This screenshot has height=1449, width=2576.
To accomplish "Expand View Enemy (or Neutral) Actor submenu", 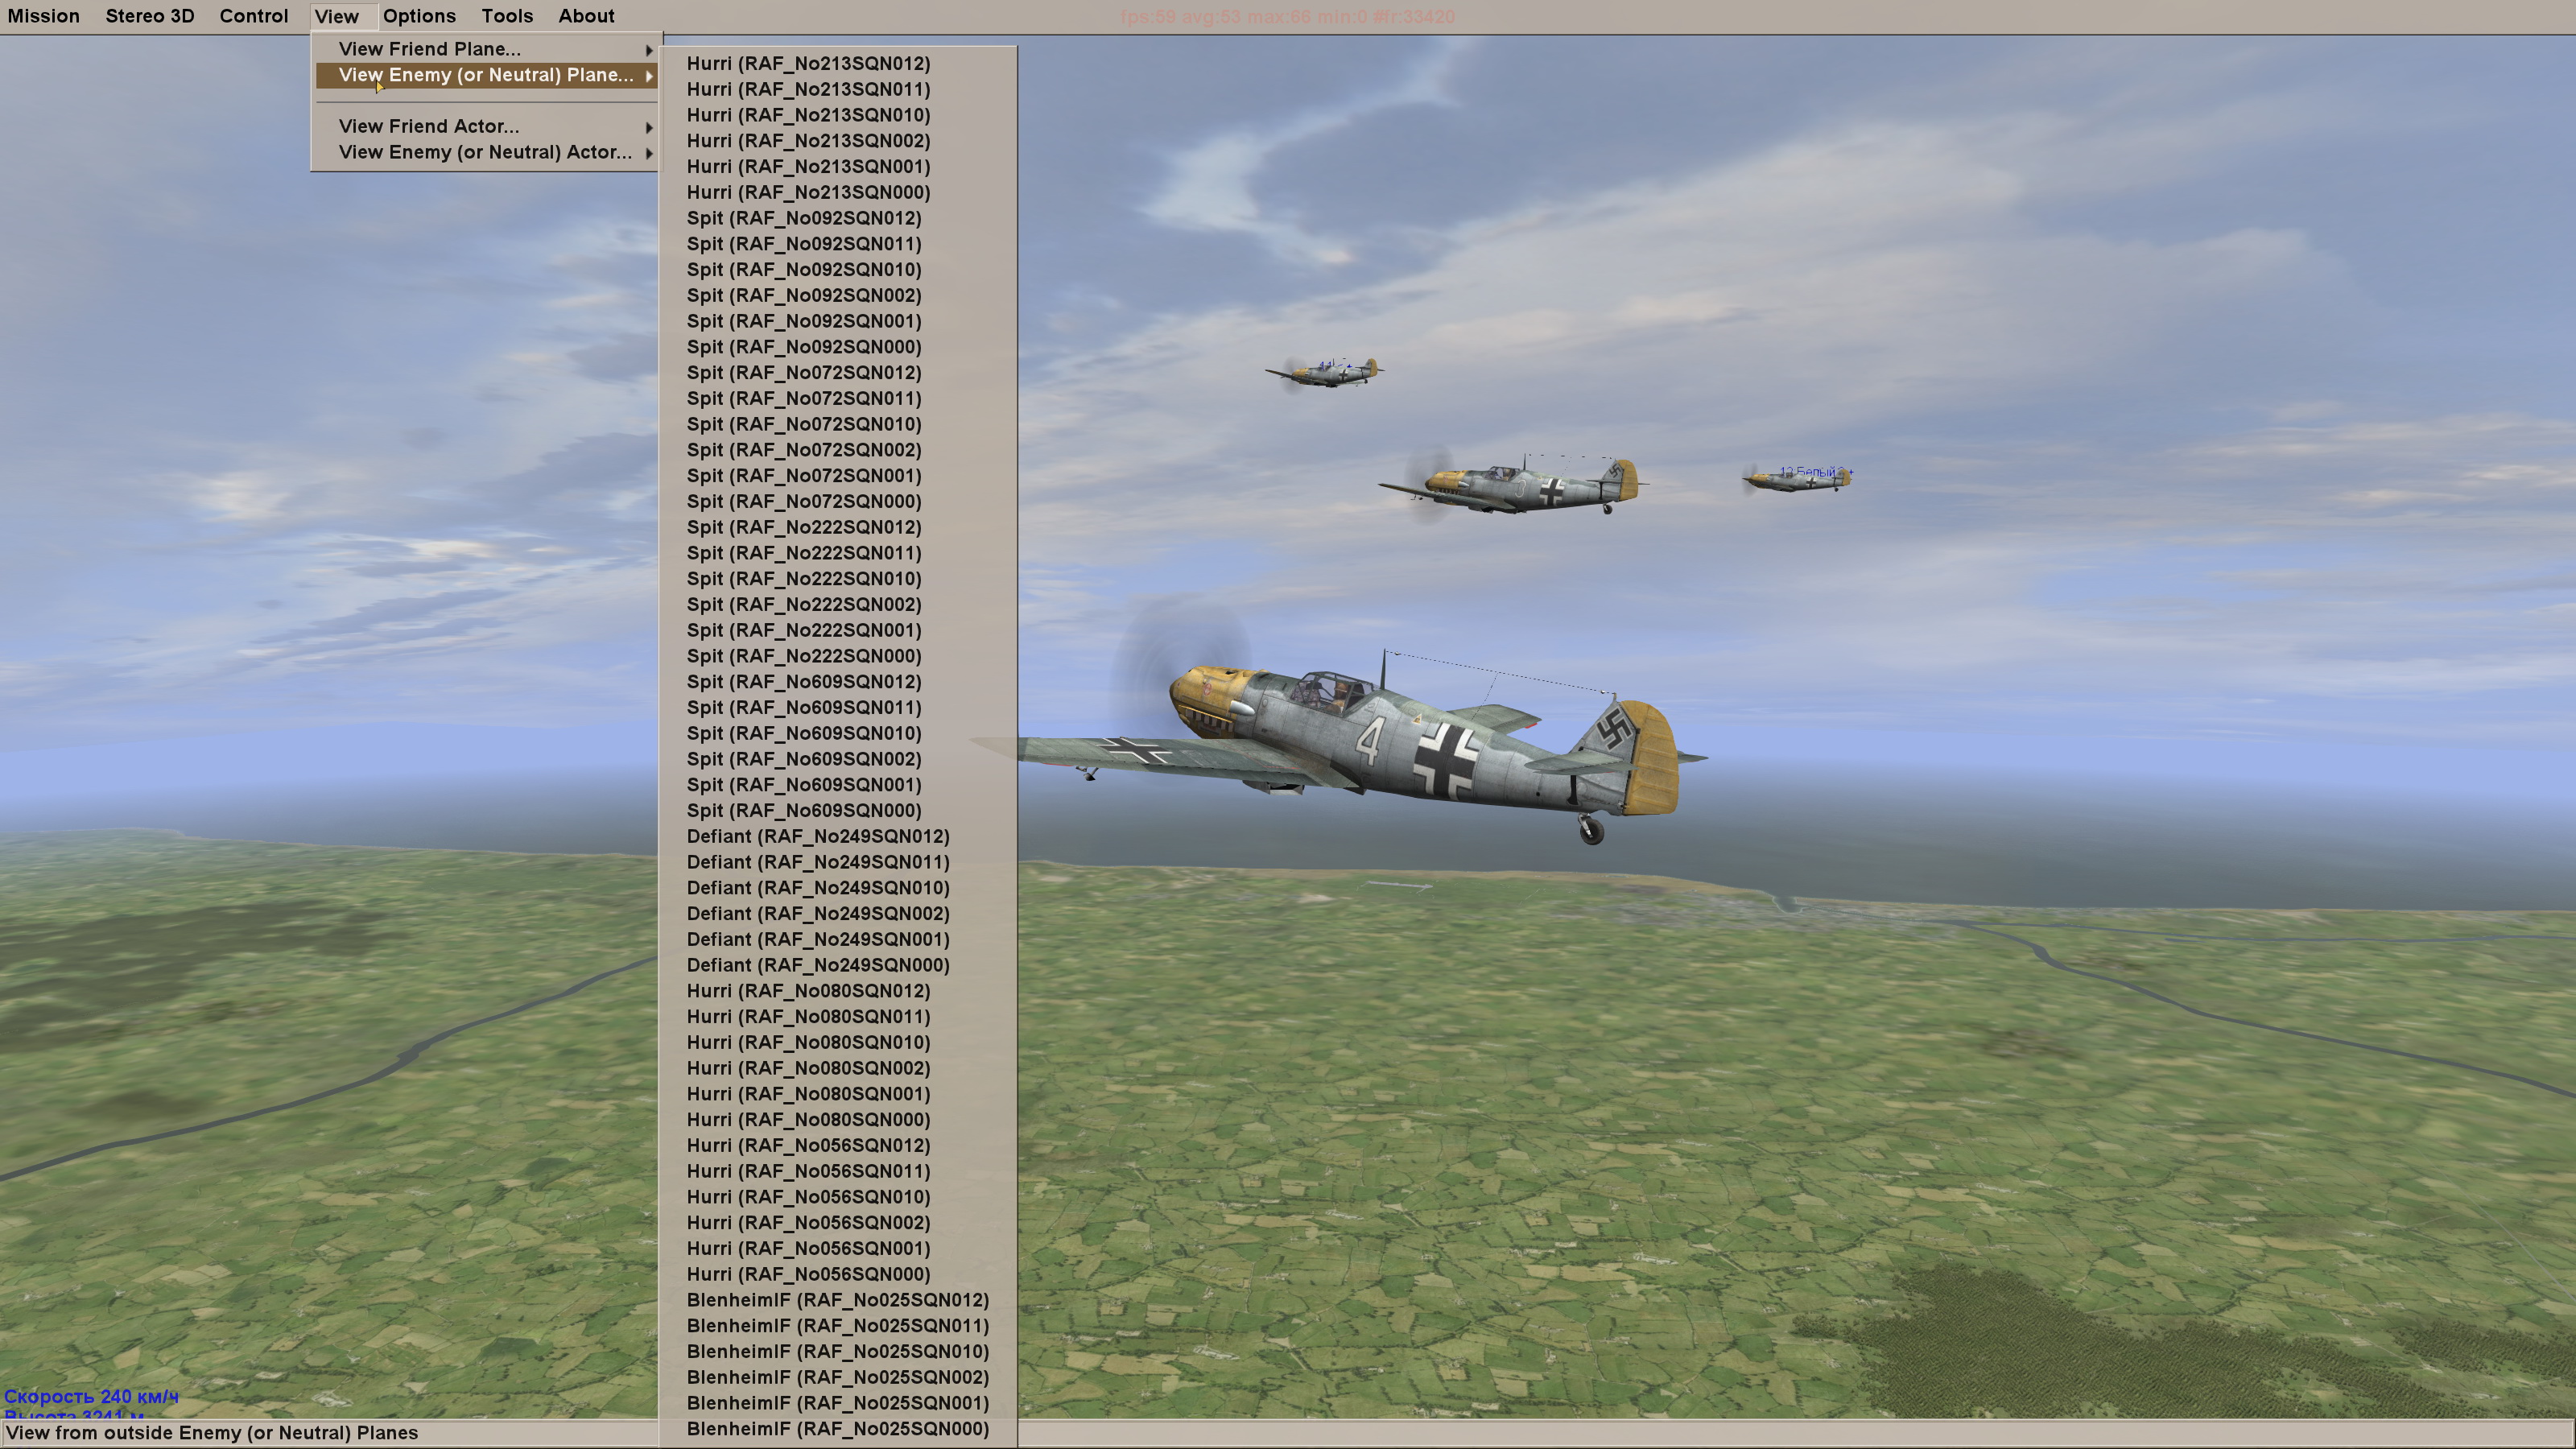I will tap(486, 152).
